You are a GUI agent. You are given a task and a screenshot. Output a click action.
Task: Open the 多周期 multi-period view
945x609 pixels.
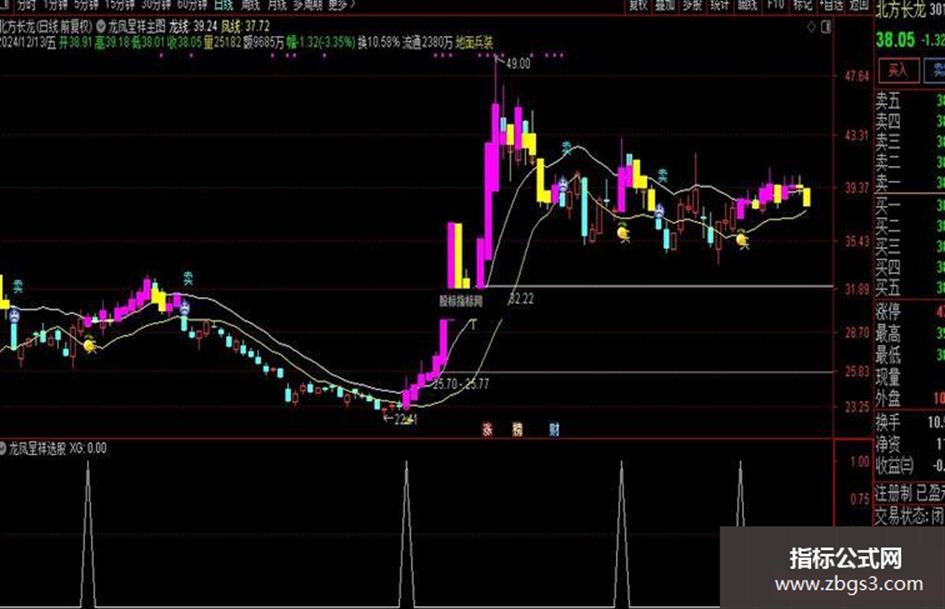pos(307,4)
